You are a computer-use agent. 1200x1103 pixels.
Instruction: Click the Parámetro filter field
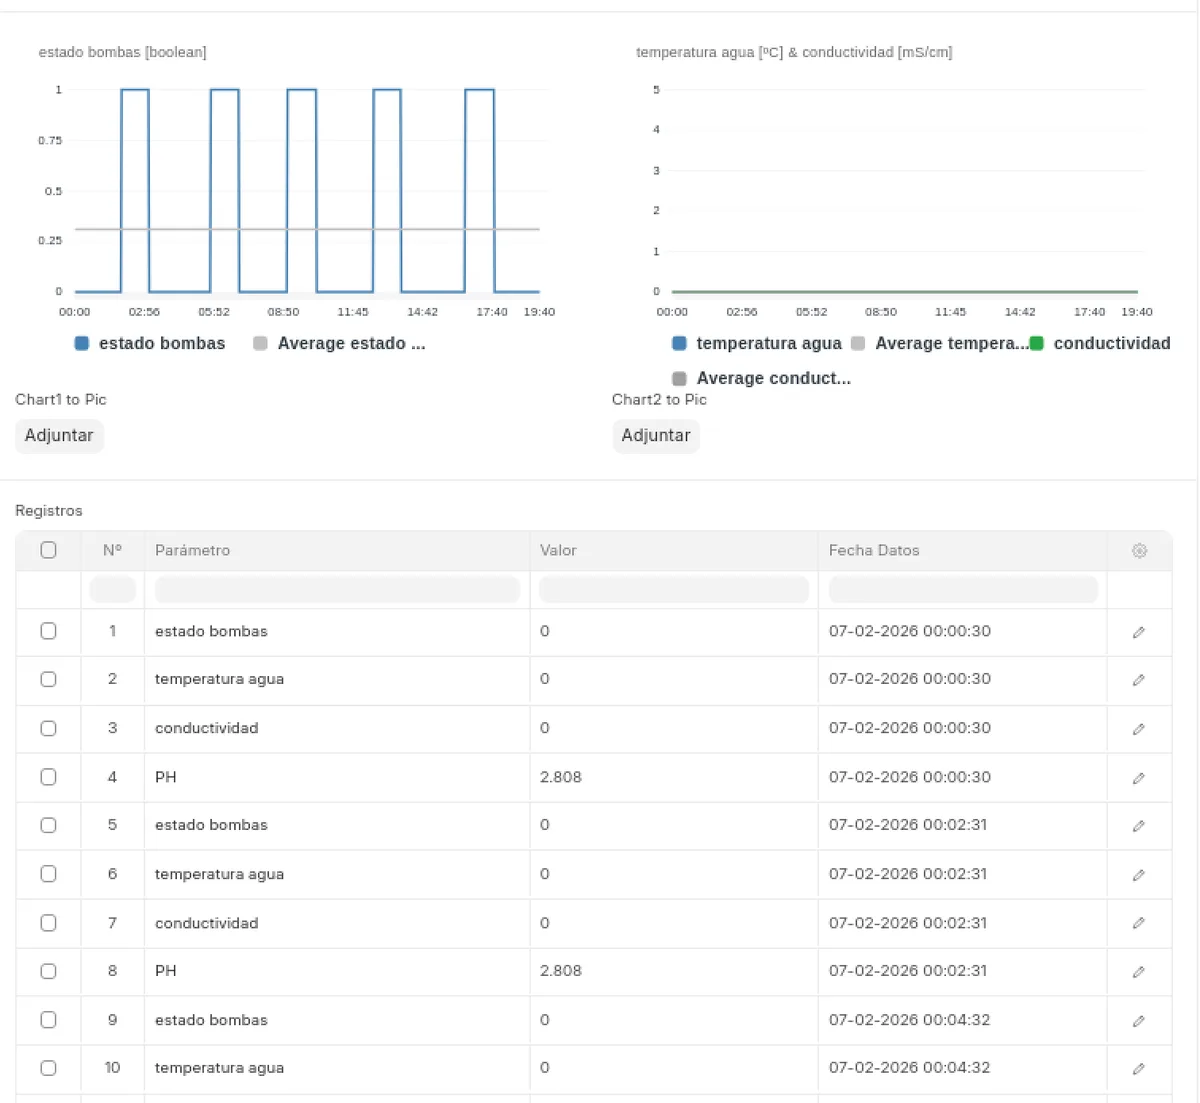click(x=337, y=589)
